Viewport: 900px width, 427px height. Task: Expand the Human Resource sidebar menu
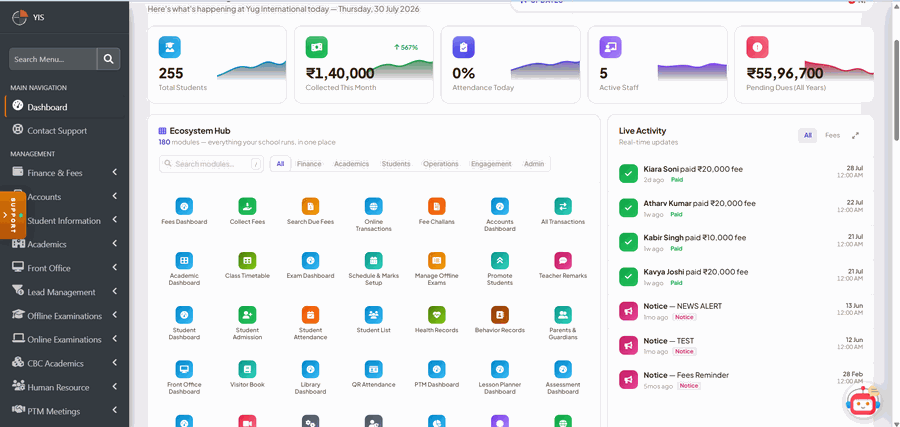(65, 387)
